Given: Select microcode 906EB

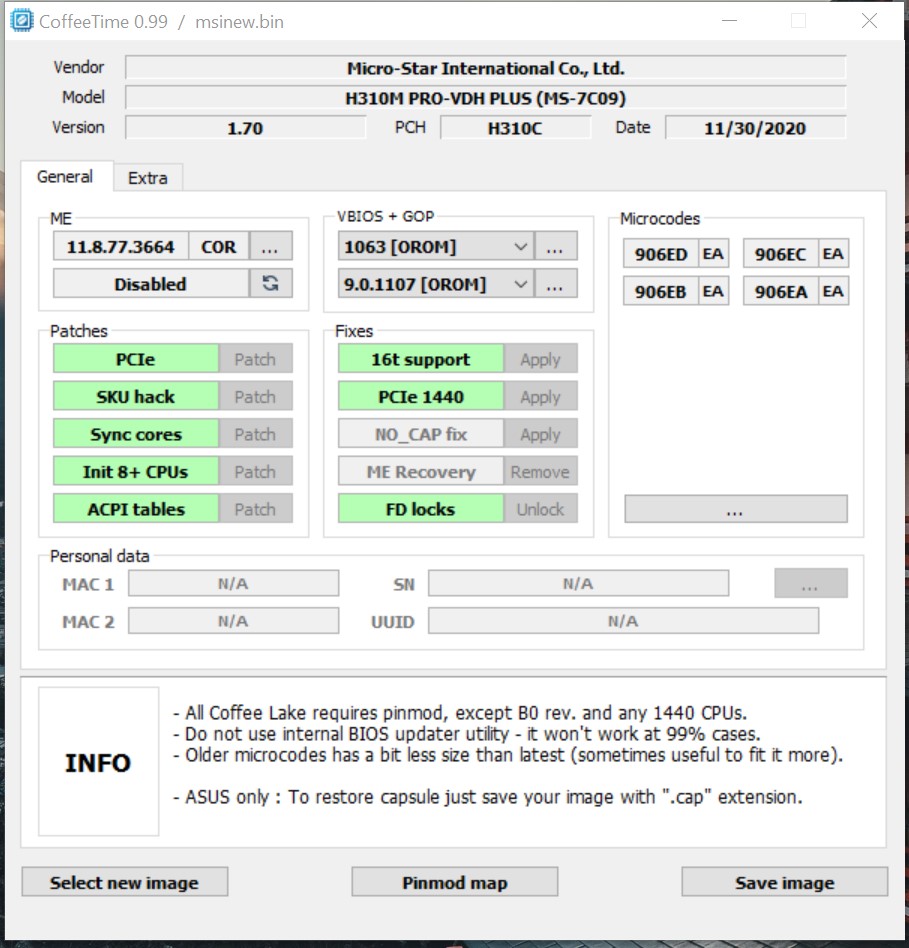Looking at the screenshot, I should (660, 291).
